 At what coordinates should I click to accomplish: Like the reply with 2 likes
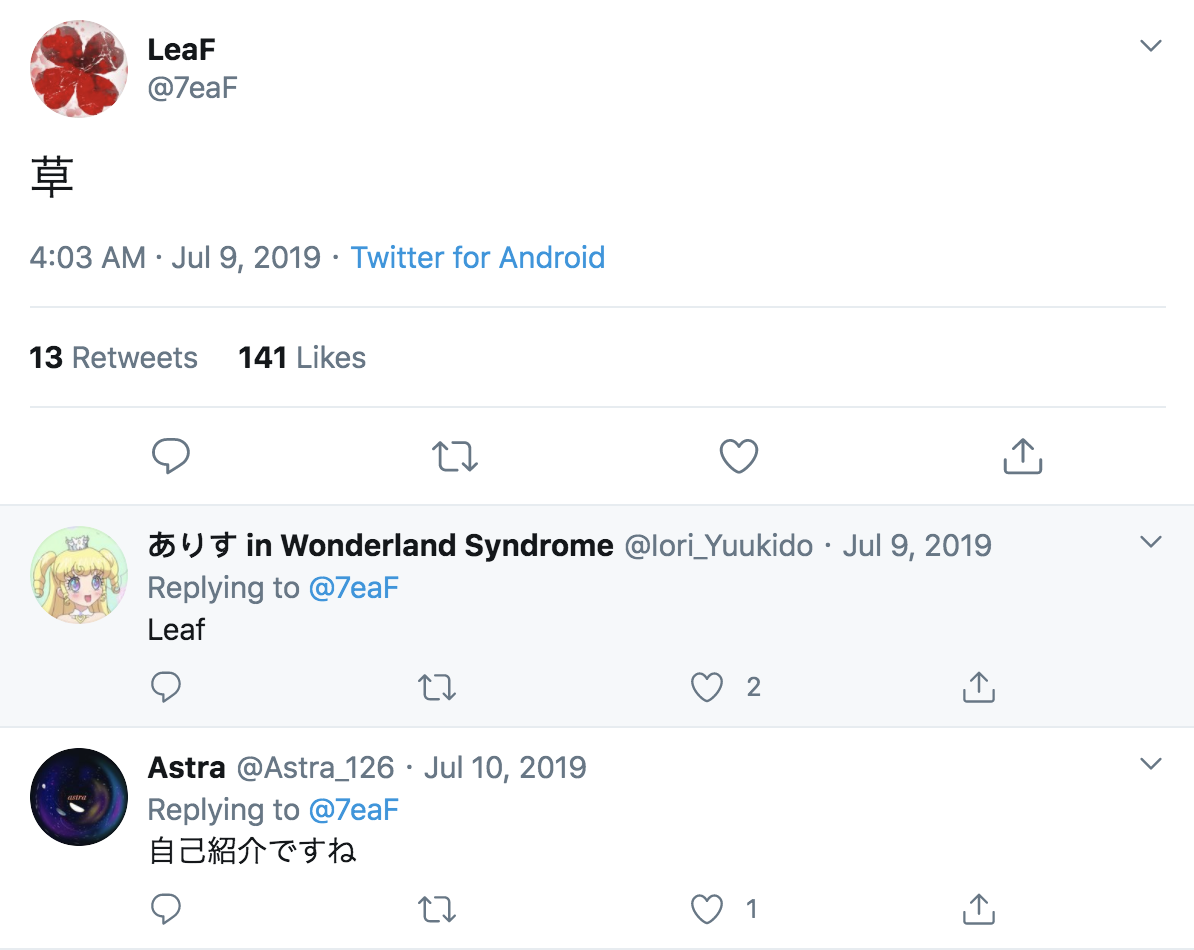click(707, 687)
